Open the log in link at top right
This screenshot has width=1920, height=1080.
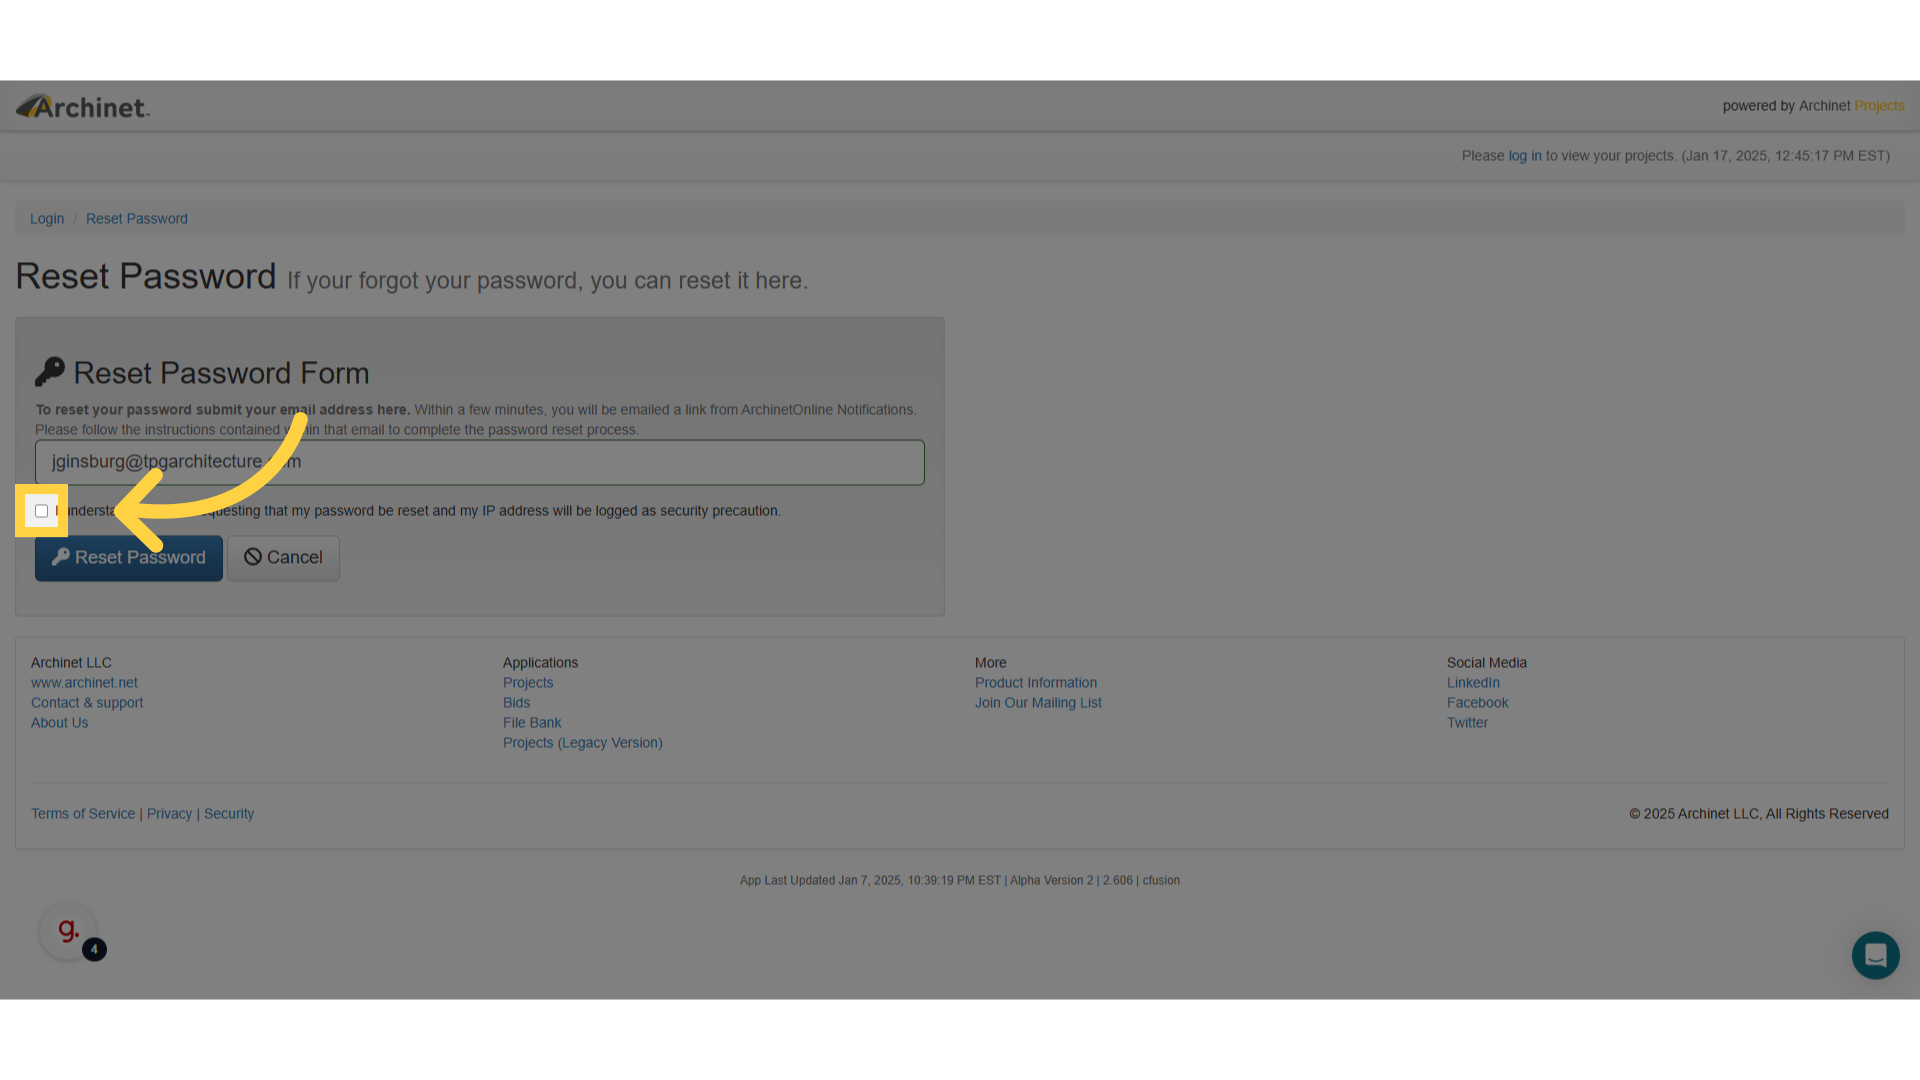(x=1524, y=155)
